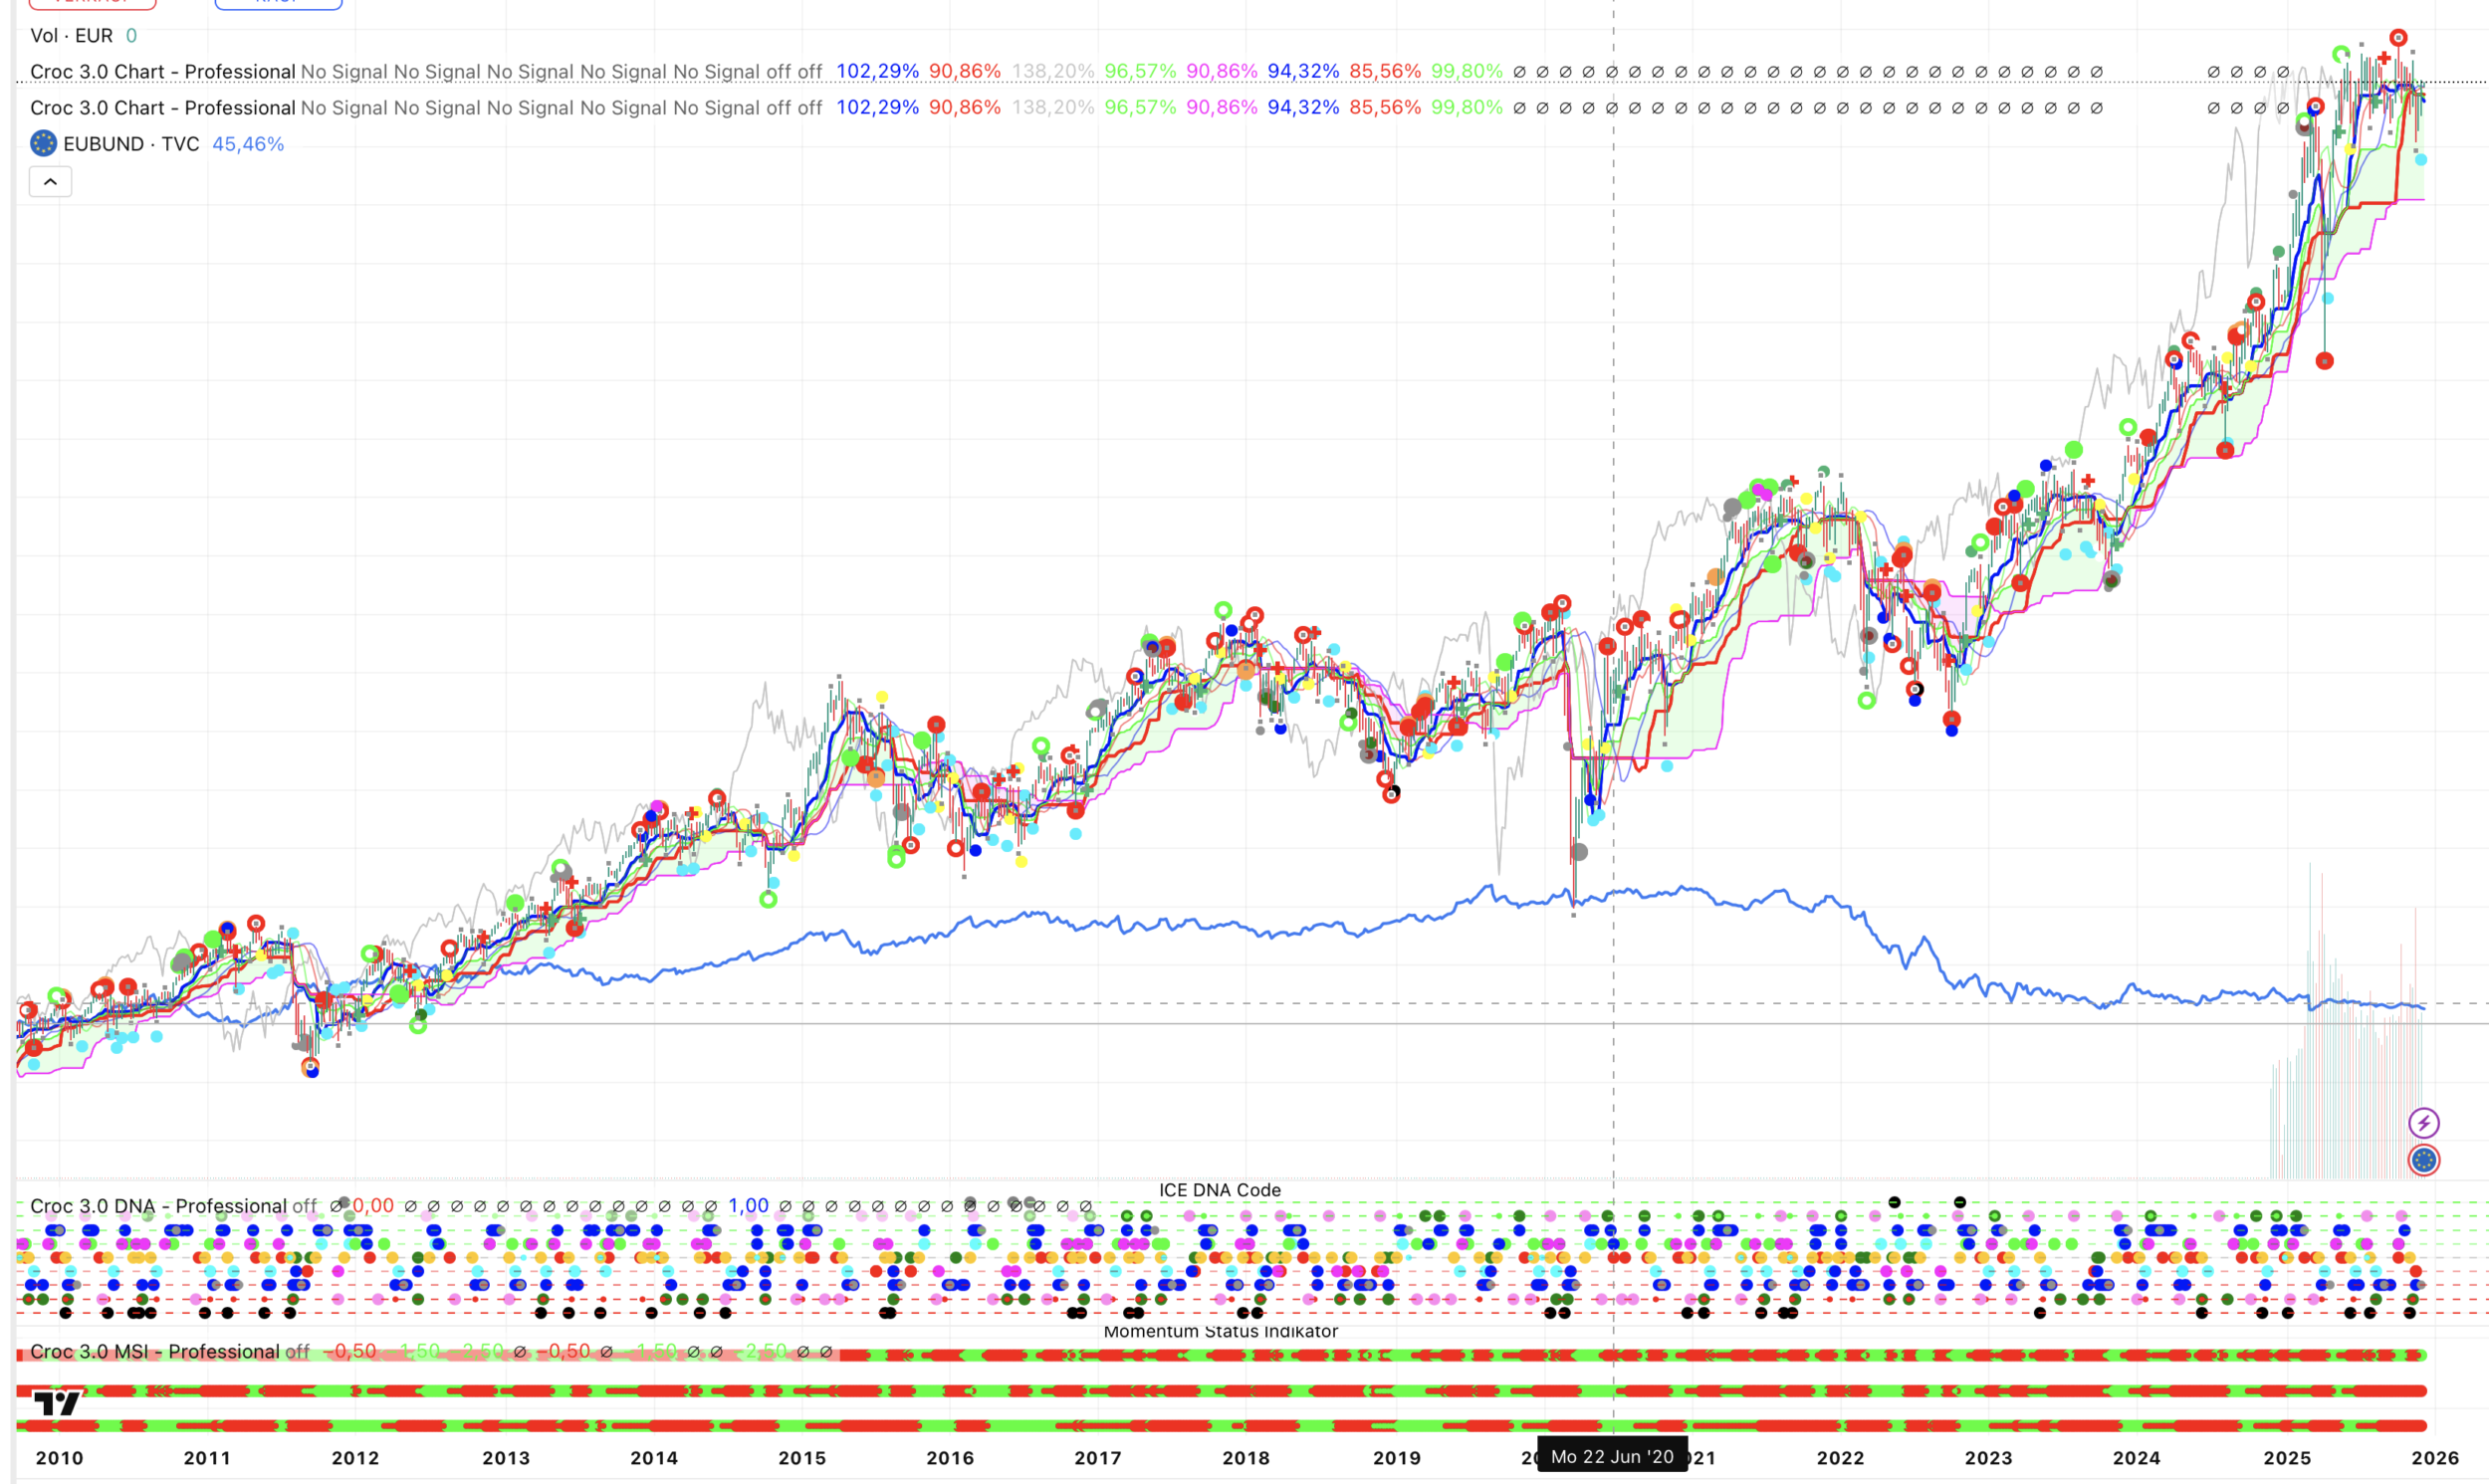
Task: Click the 'Mo 22 Jun '20' date label
Action: tap(1611, 1456)
